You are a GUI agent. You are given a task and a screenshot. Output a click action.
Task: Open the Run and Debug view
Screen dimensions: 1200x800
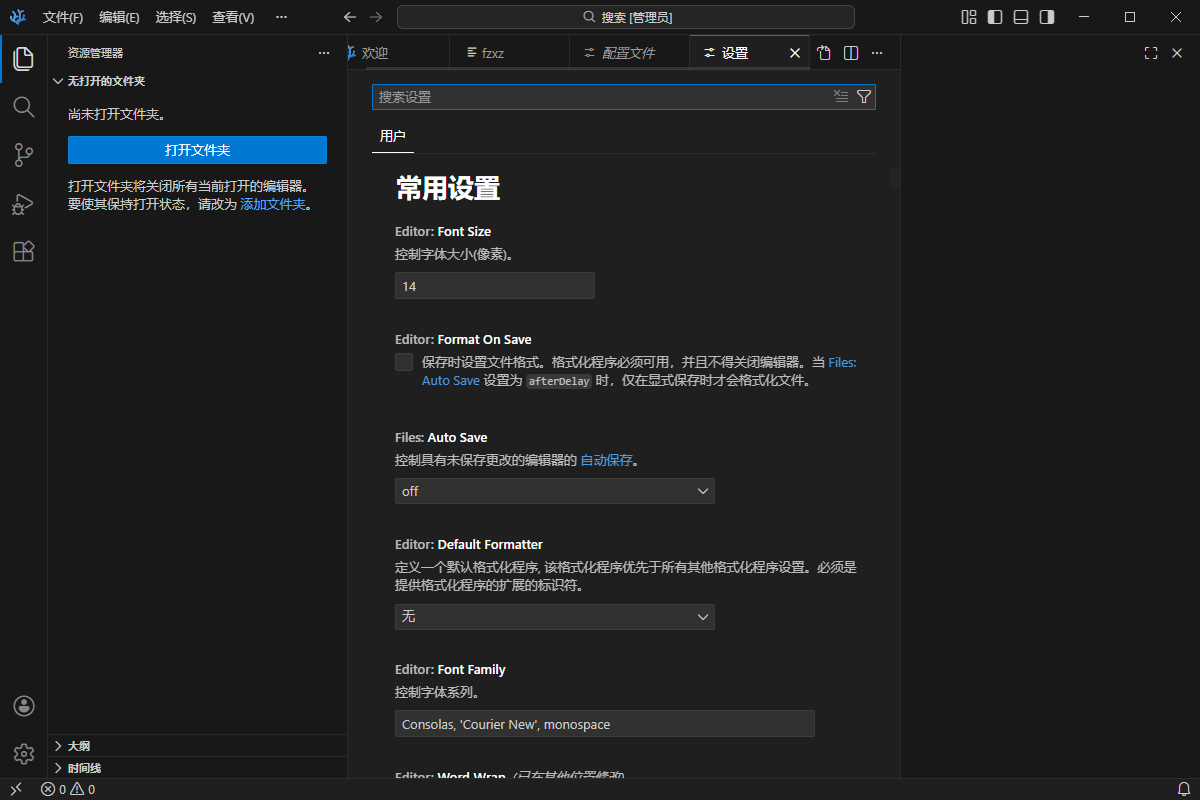23,203
